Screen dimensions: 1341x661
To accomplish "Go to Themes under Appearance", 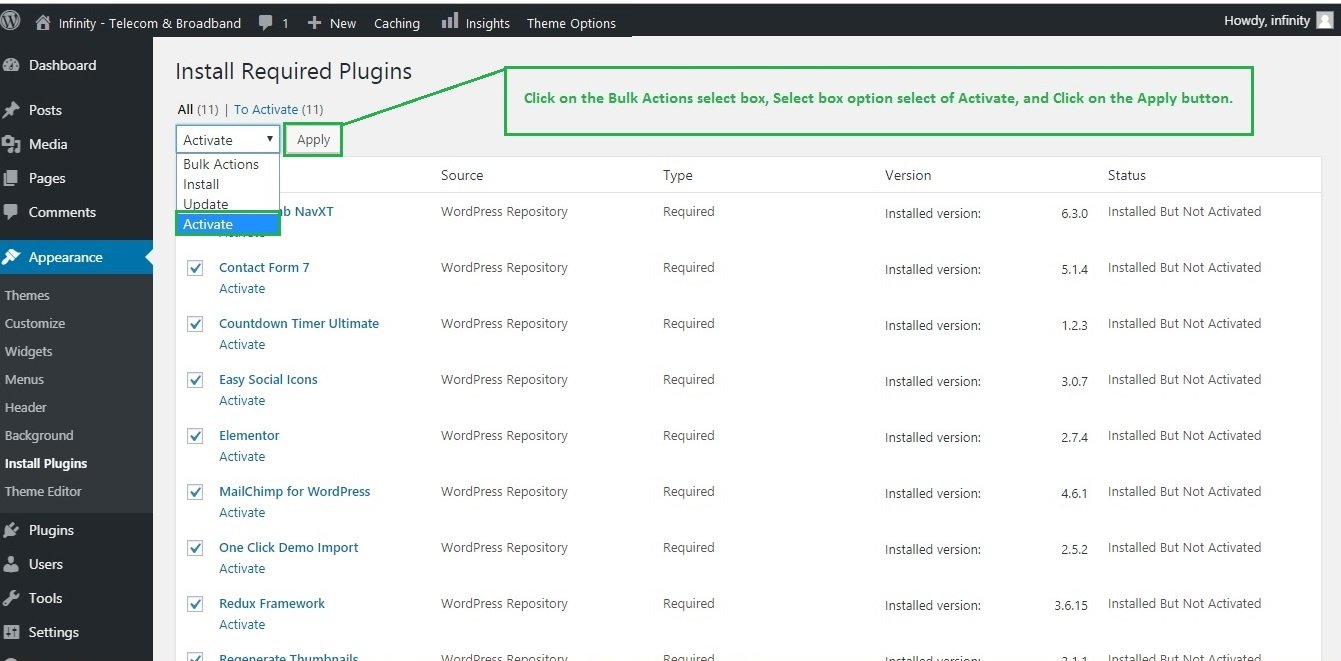I will 27,295.
